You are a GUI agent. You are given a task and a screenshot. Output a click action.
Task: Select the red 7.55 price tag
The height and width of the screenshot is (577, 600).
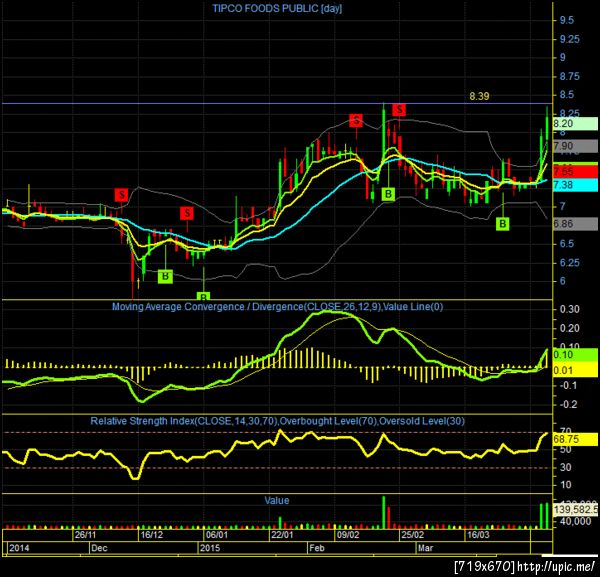coord(575,171)
